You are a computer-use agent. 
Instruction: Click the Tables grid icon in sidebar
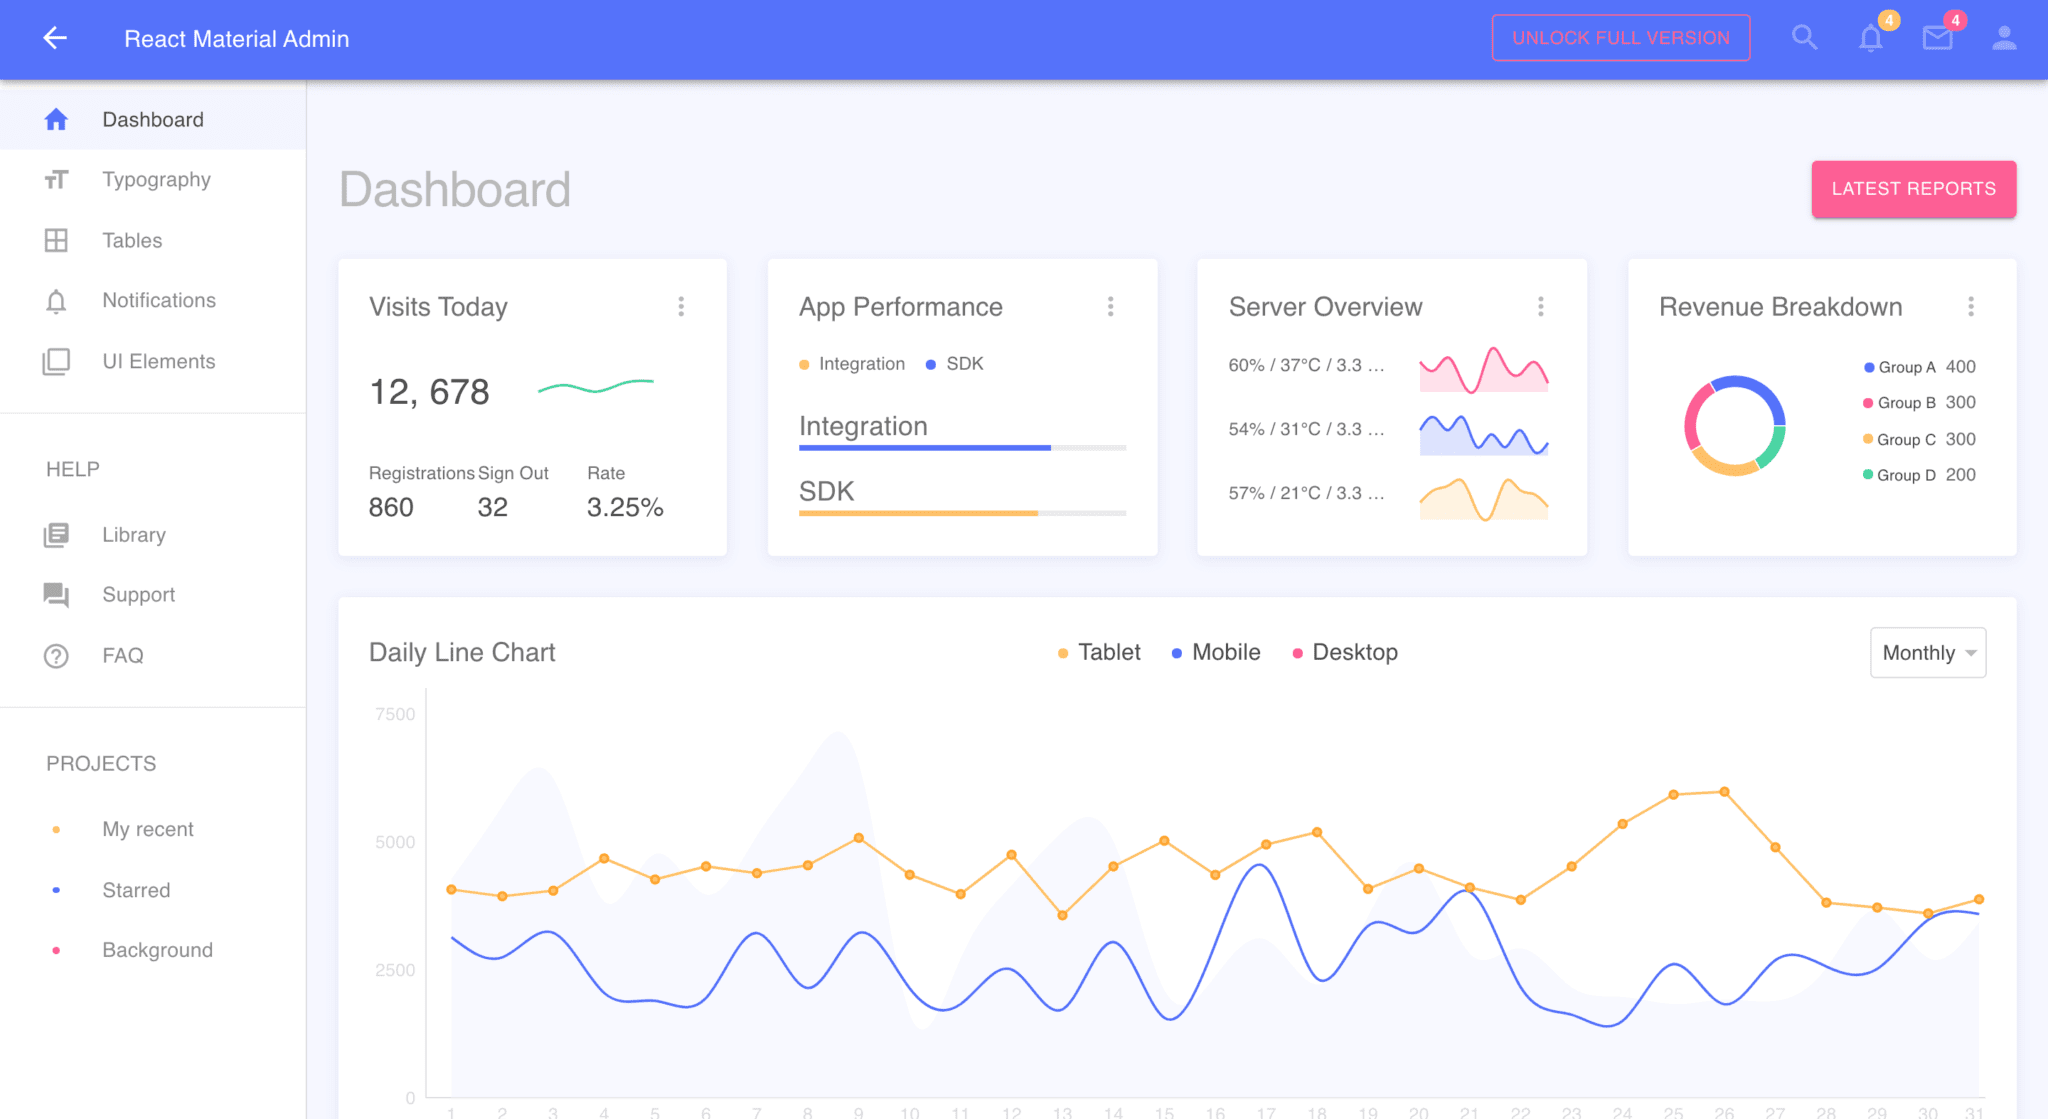coord(56,241)
